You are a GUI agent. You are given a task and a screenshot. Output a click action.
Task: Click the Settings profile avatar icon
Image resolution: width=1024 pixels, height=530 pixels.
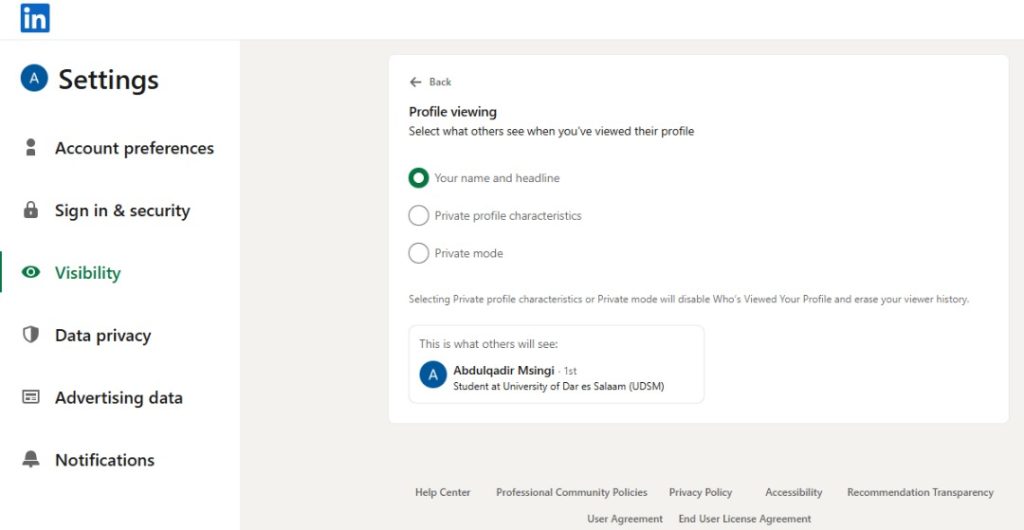pyautogui.click(x=34, y=79)
